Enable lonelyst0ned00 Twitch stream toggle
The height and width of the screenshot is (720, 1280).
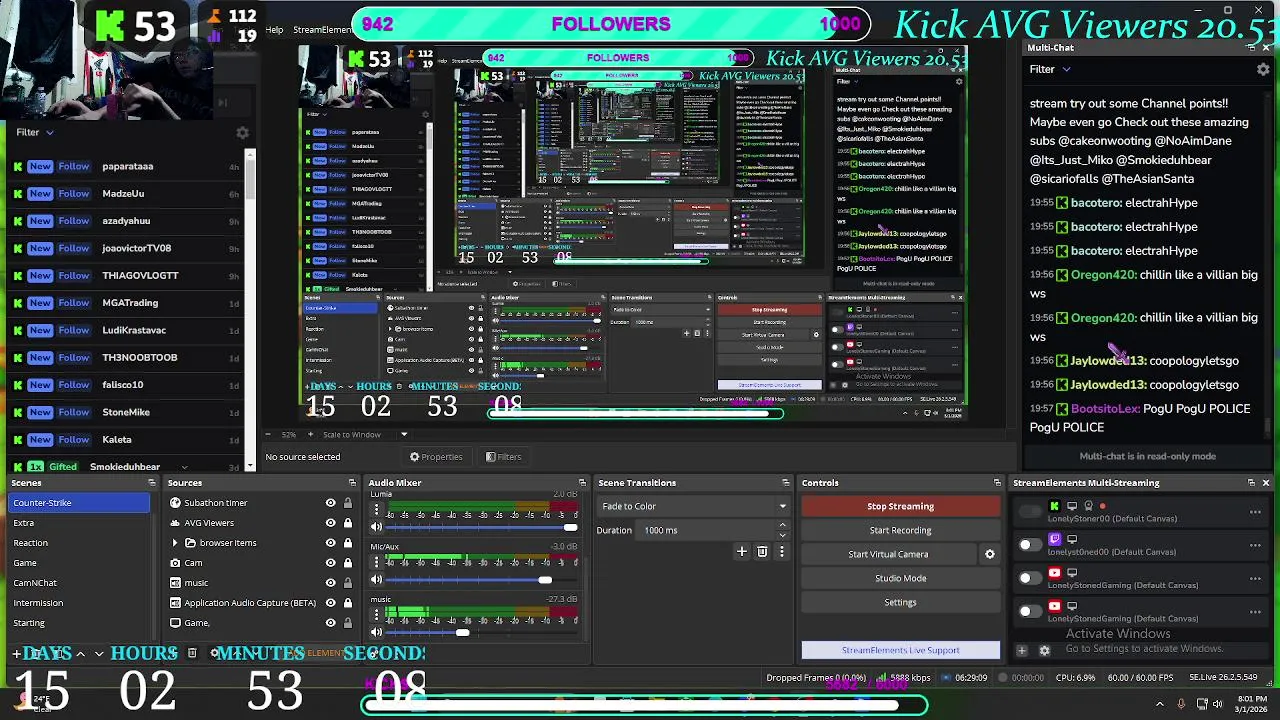(x=1029, y=545)
